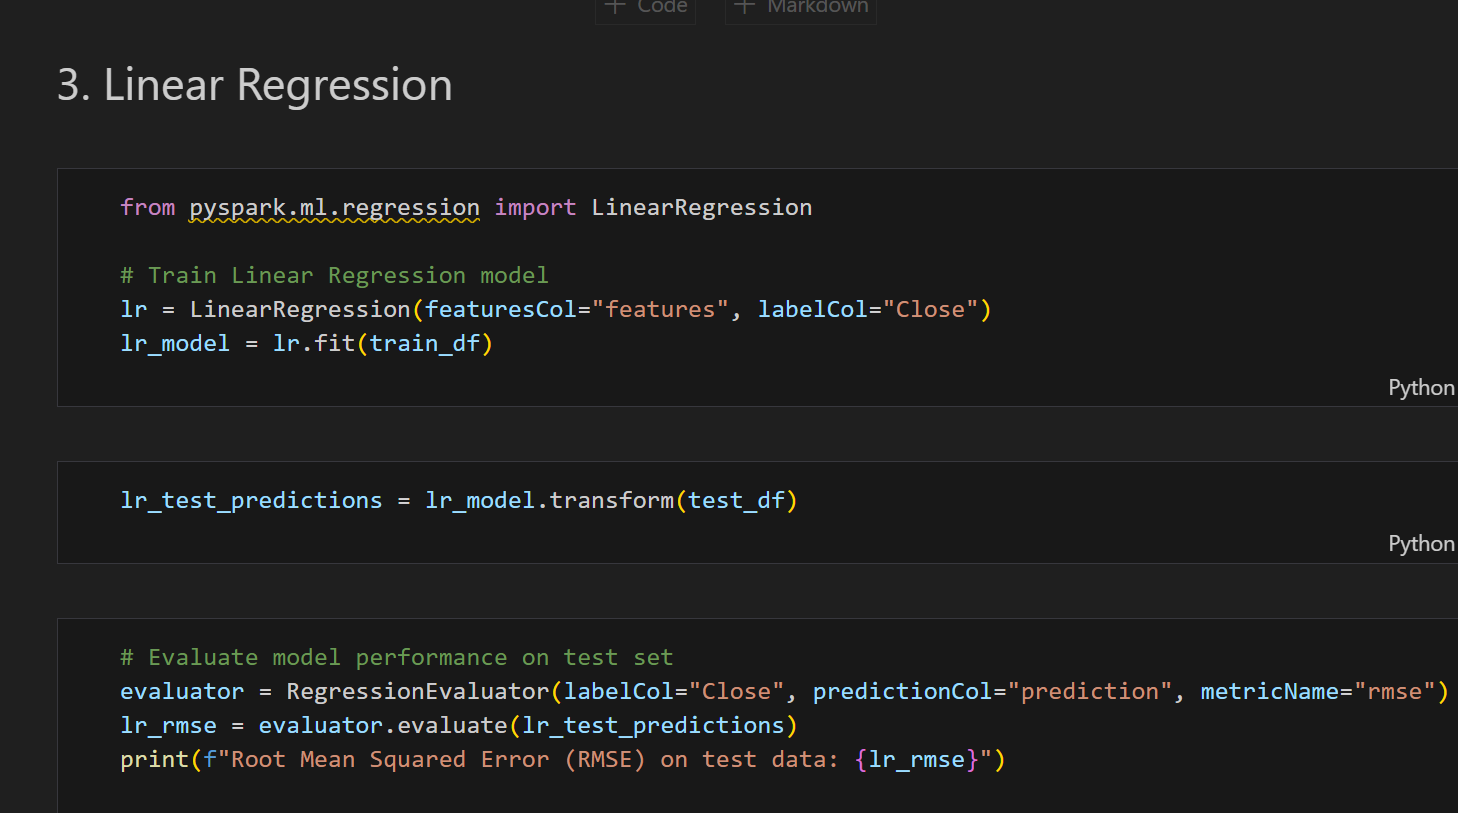Screen dimensions: 1458x813
Task: Click the "features" string literal
Action: [660, 310]
